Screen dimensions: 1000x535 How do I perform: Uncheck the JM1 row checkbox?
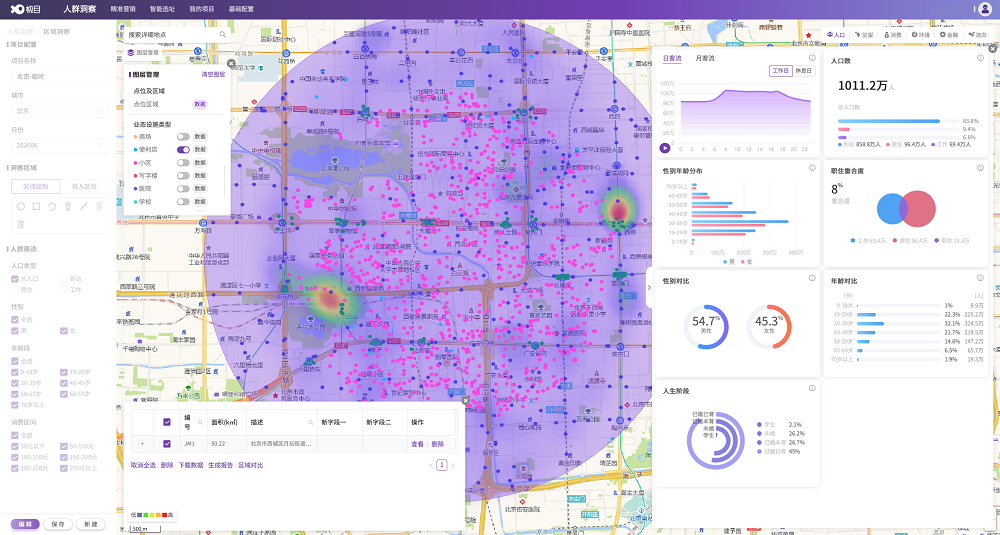pyautogui.click(x=167, y=444)
